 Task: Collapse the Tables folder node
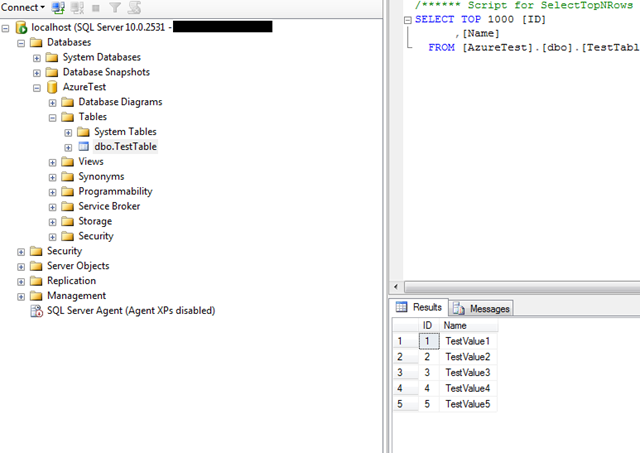click(x=52, y=118)
